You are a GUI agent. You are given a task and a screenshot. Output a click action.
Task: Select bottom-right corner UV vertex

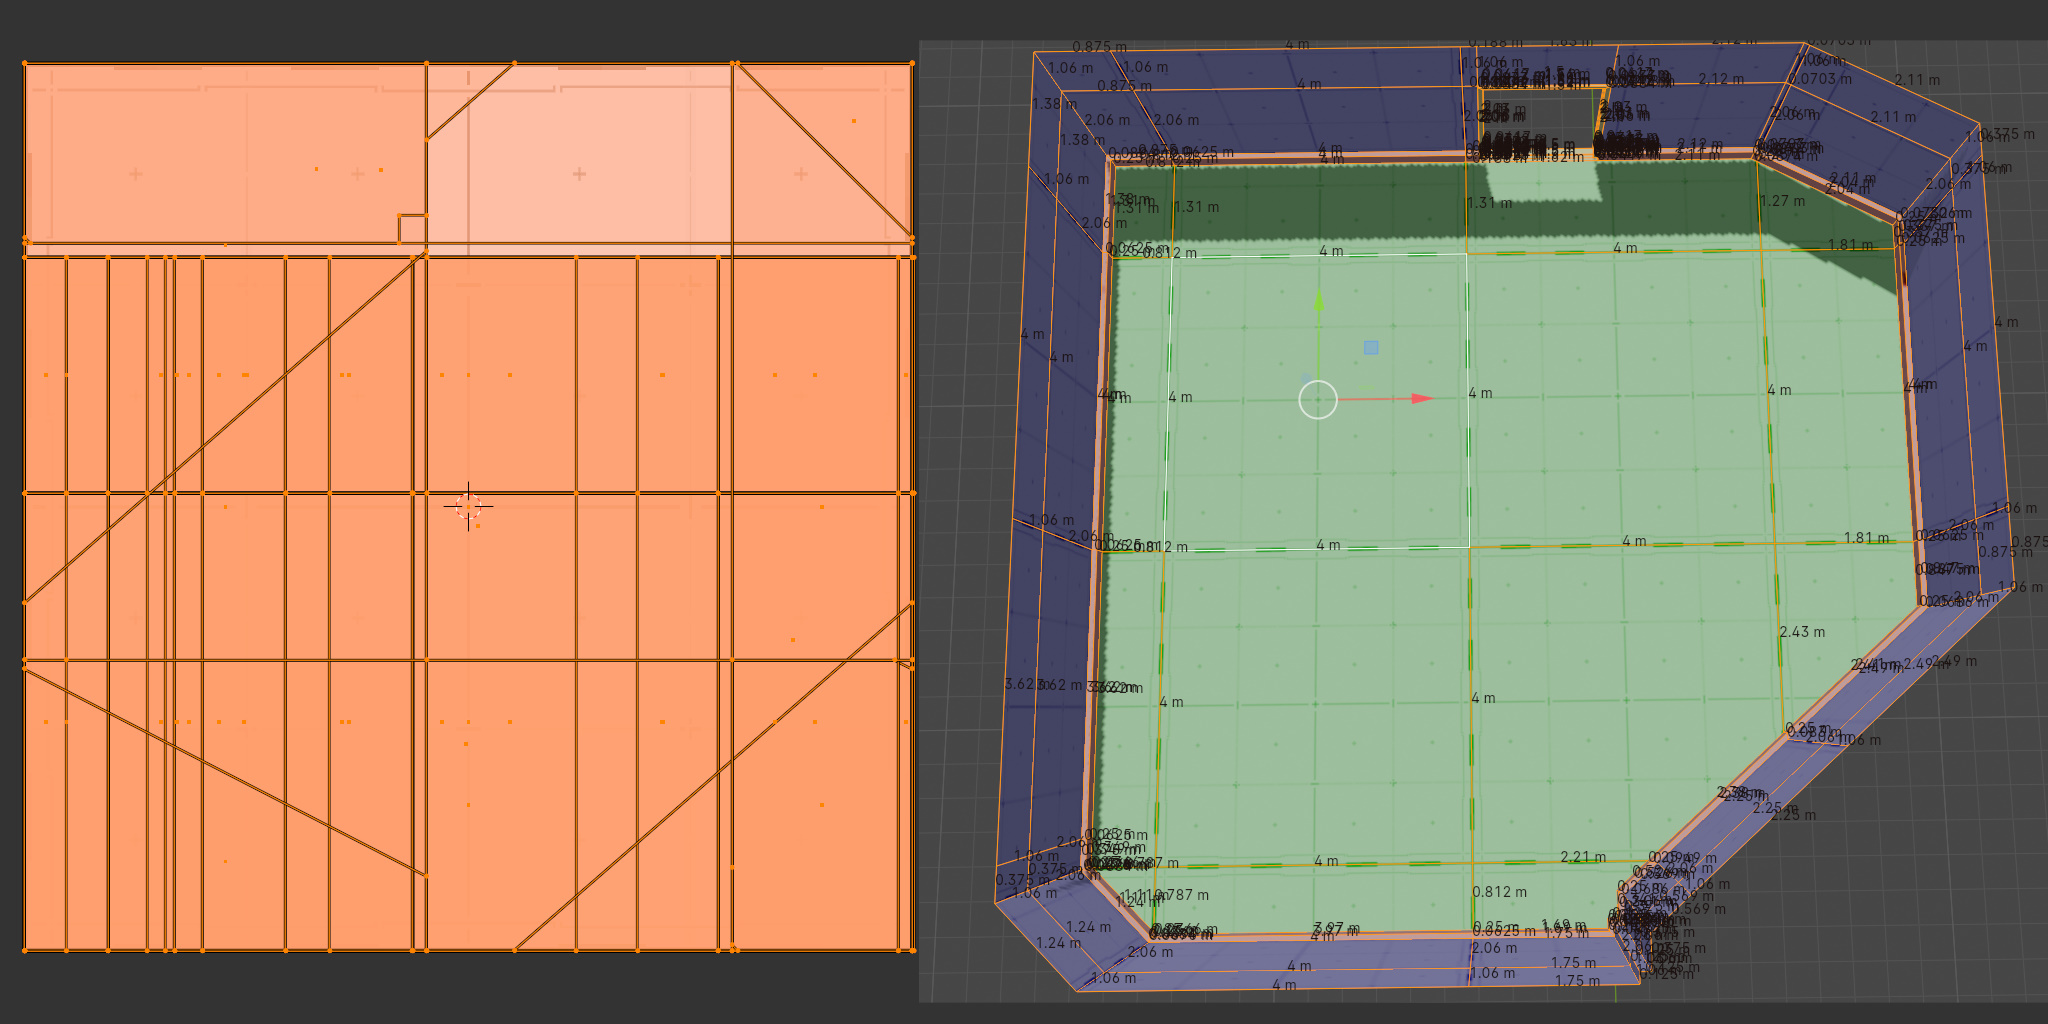913,950
